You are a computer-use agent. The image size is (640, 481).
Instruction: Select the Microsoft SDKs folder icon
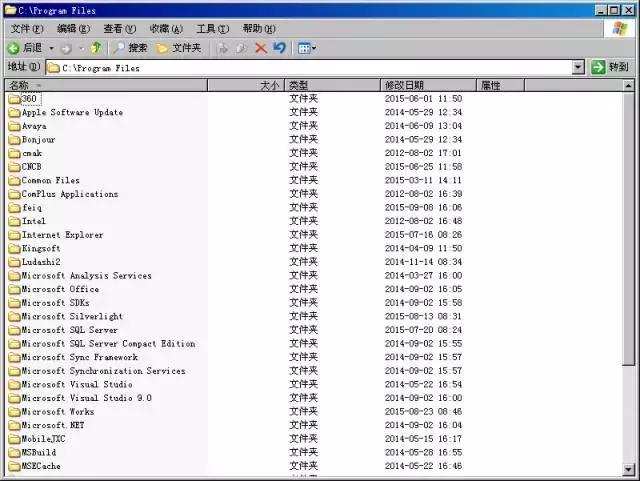(x=14, y=303)
